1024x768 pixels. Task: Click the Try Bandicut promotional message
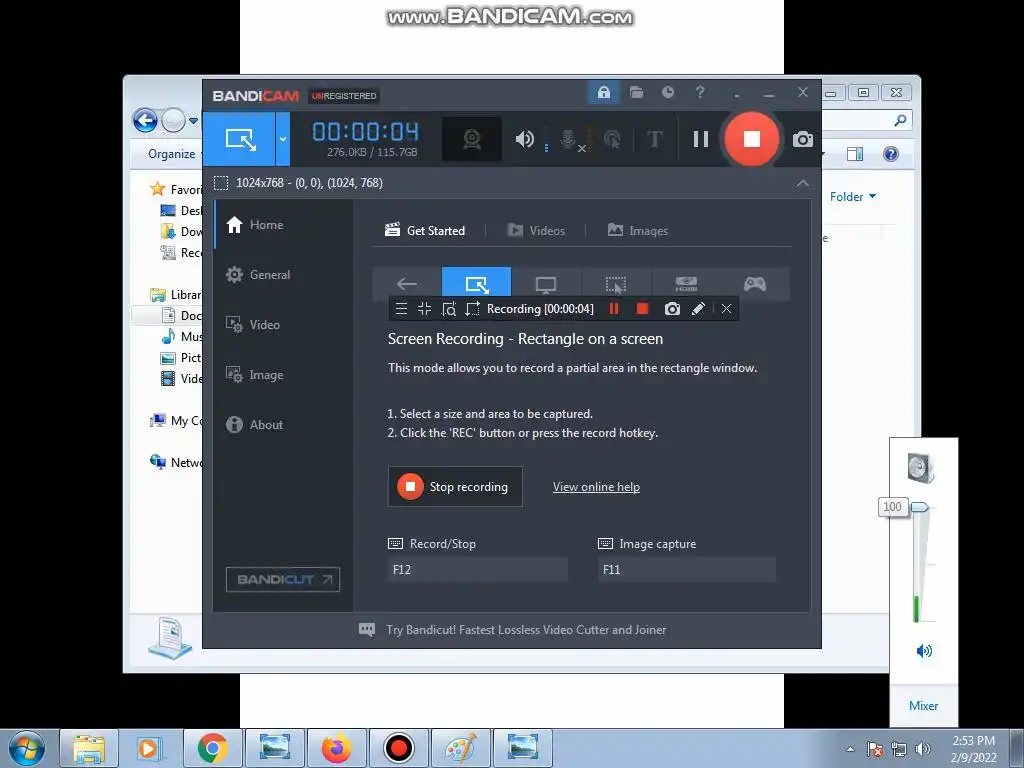(x=526, y=630)
